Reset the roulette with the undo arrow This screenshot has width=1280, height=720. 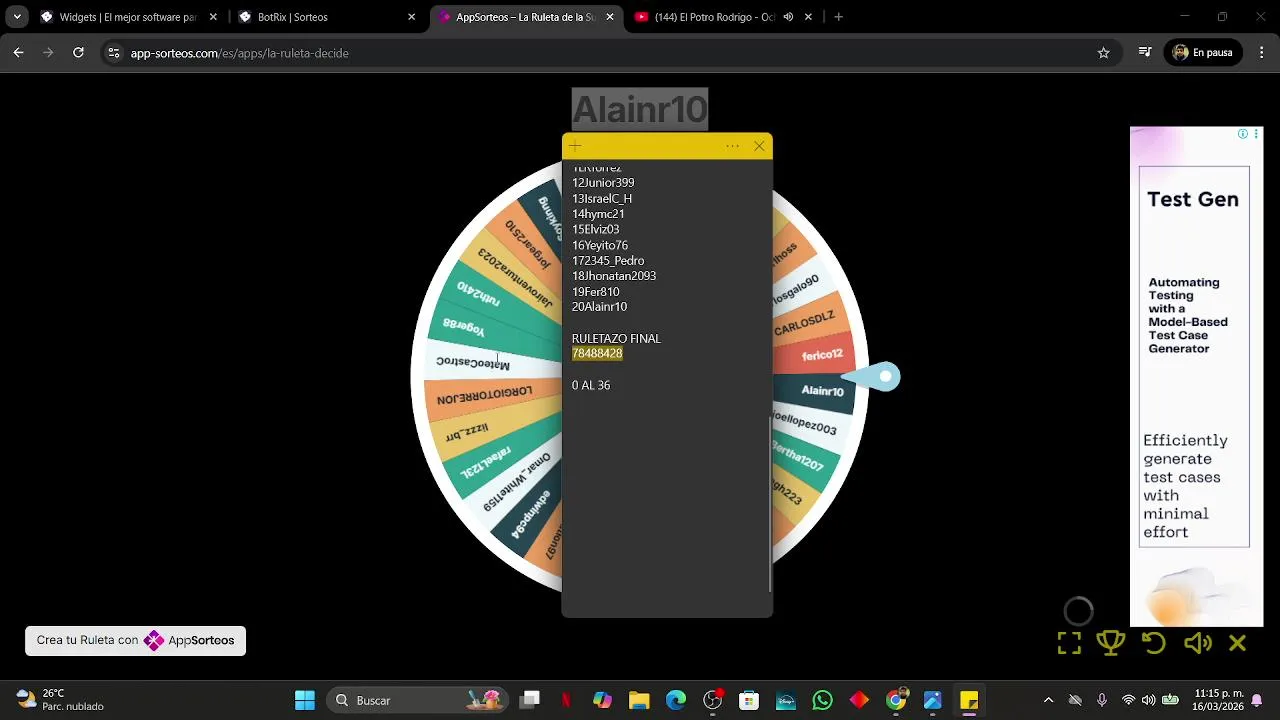pyautogui.click(x=1154, y=643)
